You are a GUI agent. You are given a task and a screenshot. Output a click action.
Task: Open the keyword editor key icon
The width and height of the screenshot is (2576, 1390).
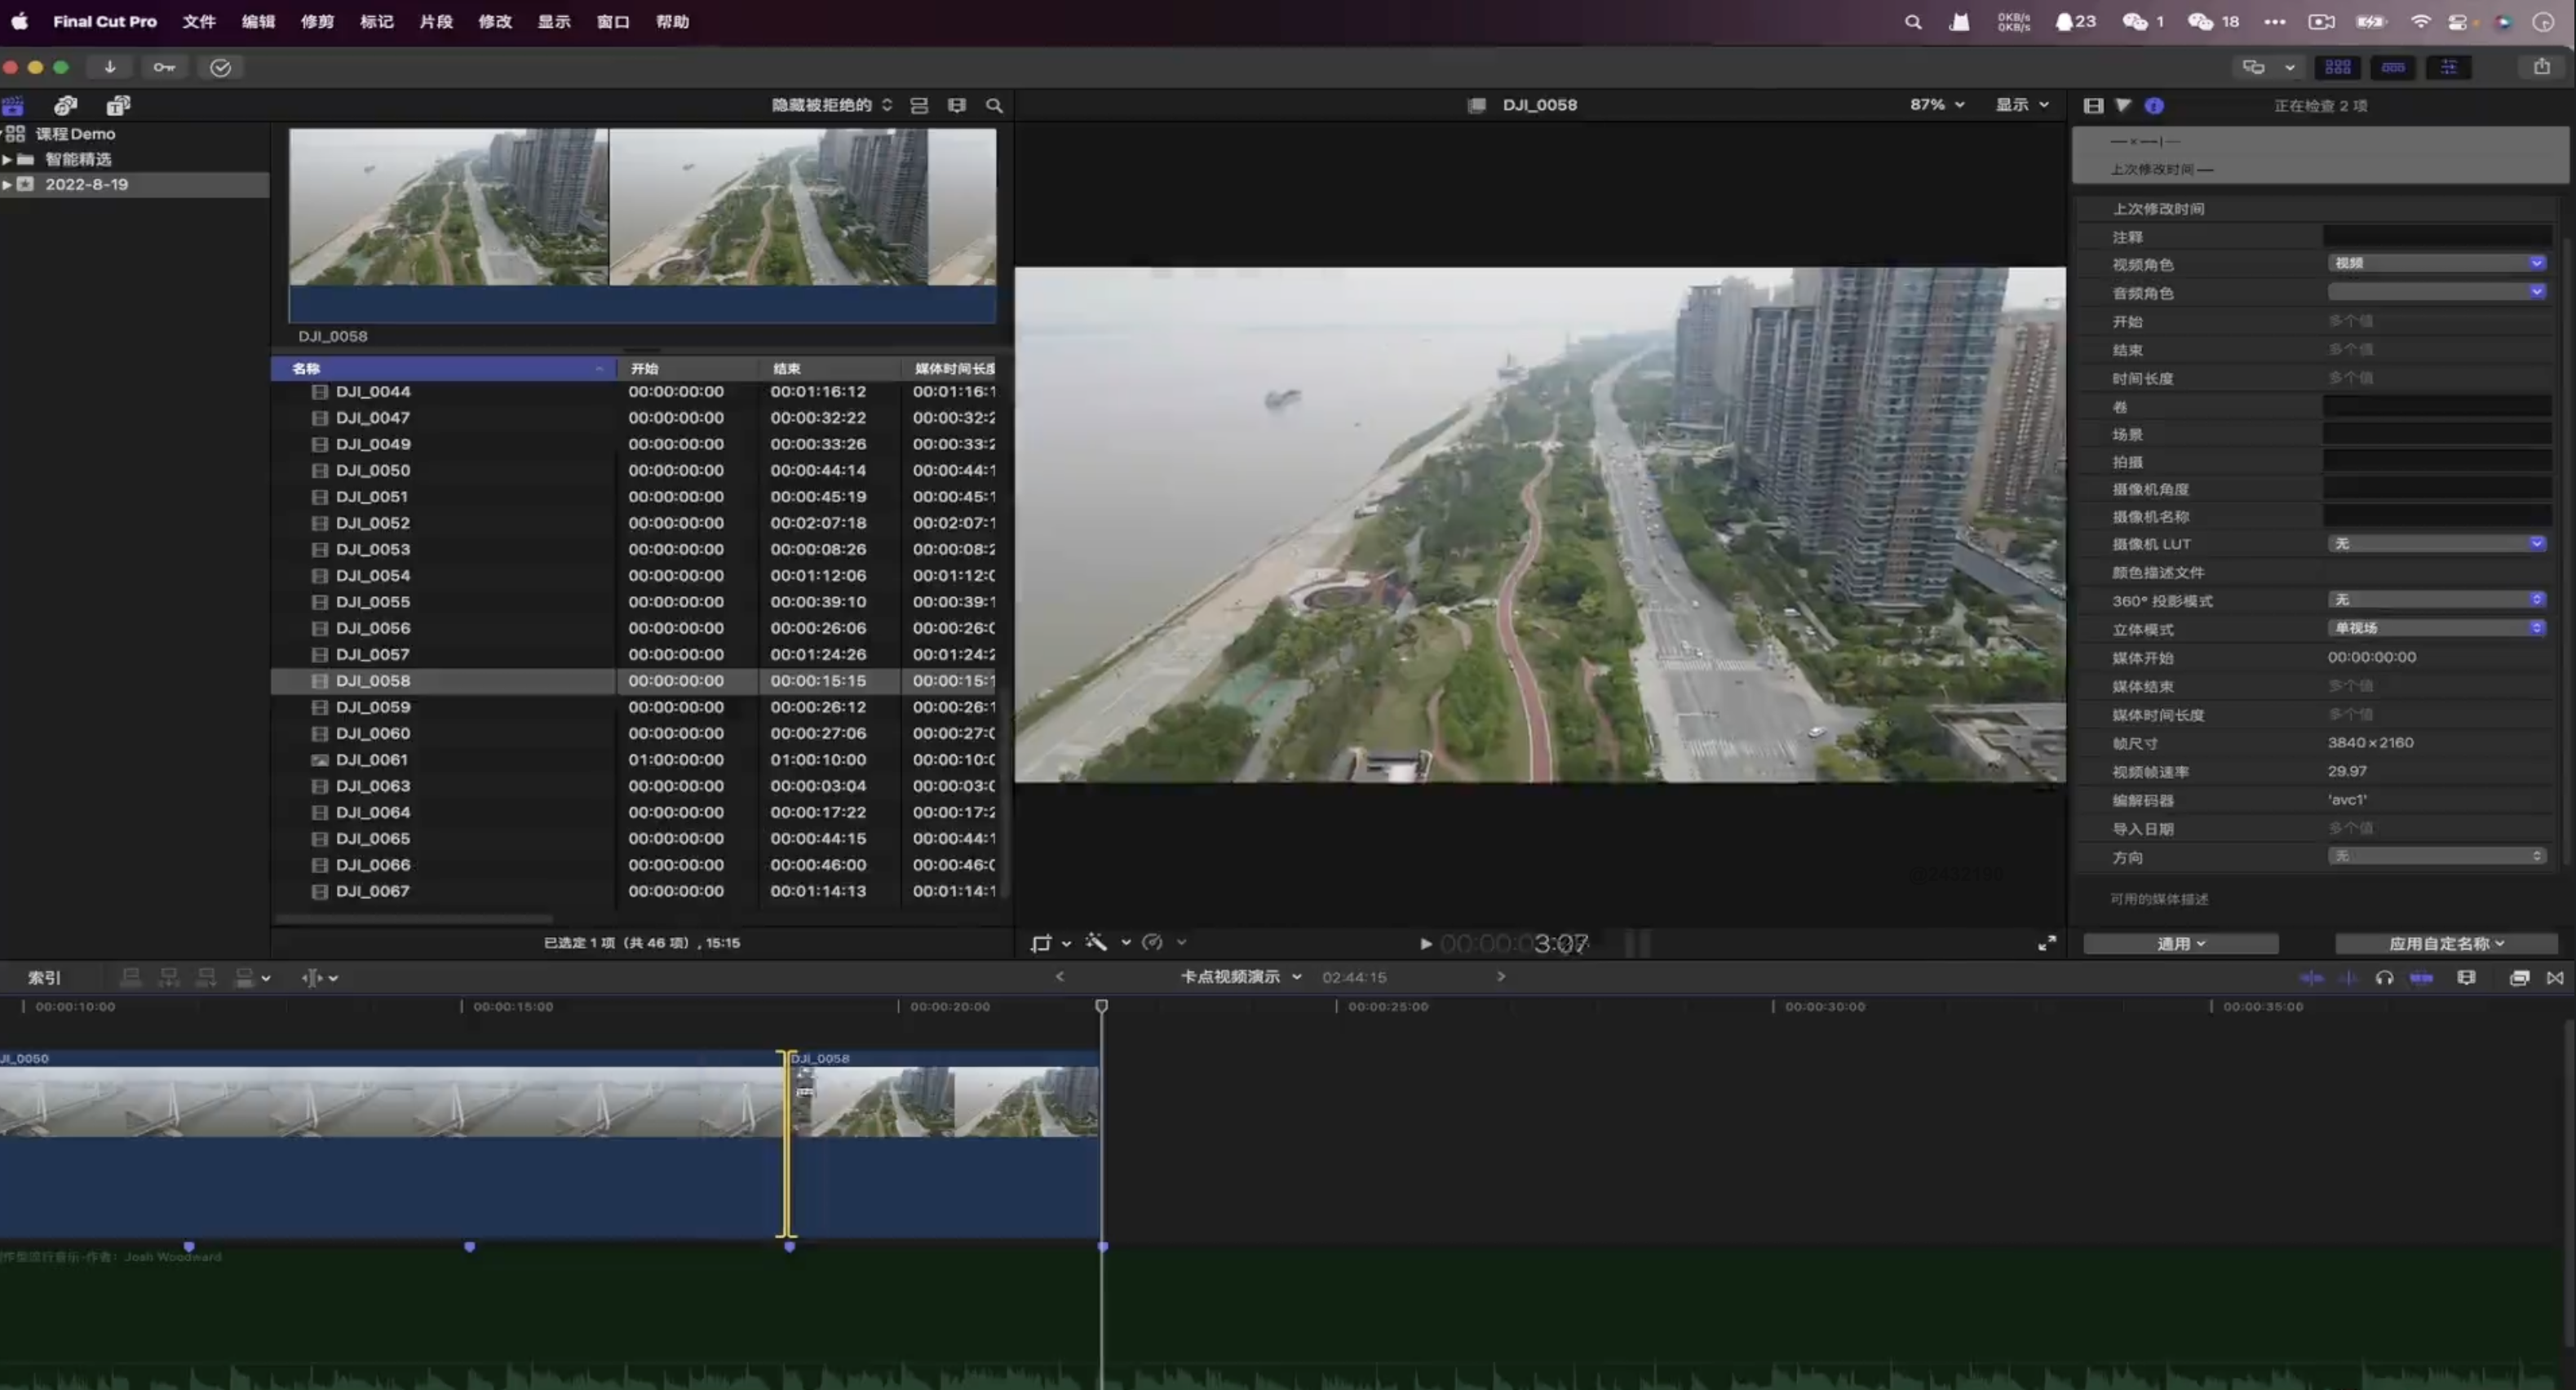pos(164,67)
